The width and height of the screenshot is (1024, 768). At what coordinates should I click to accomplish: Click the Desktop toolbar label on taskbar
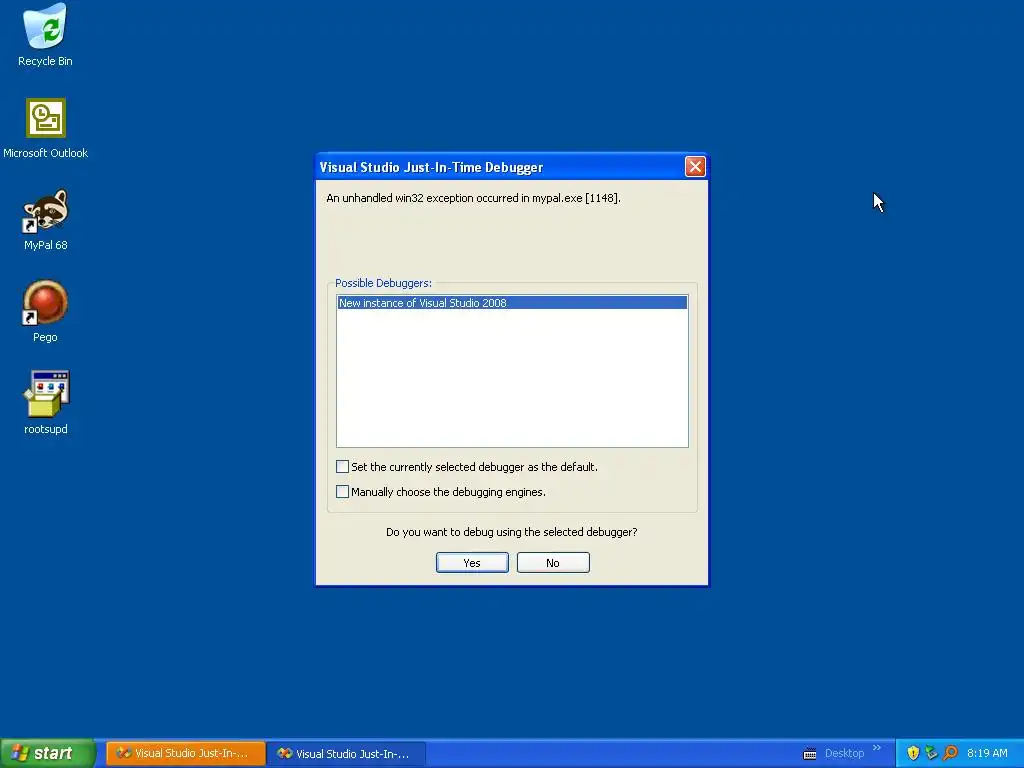coord(844,753)
